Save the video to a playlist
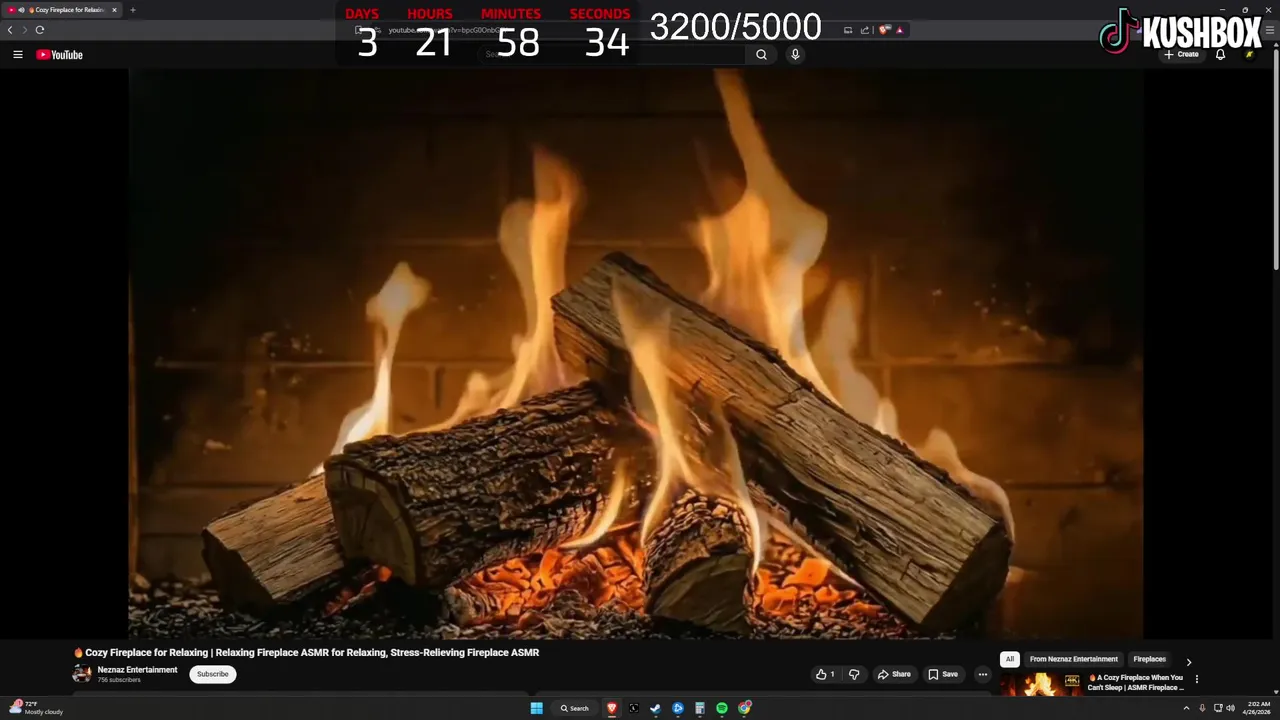 943,674
